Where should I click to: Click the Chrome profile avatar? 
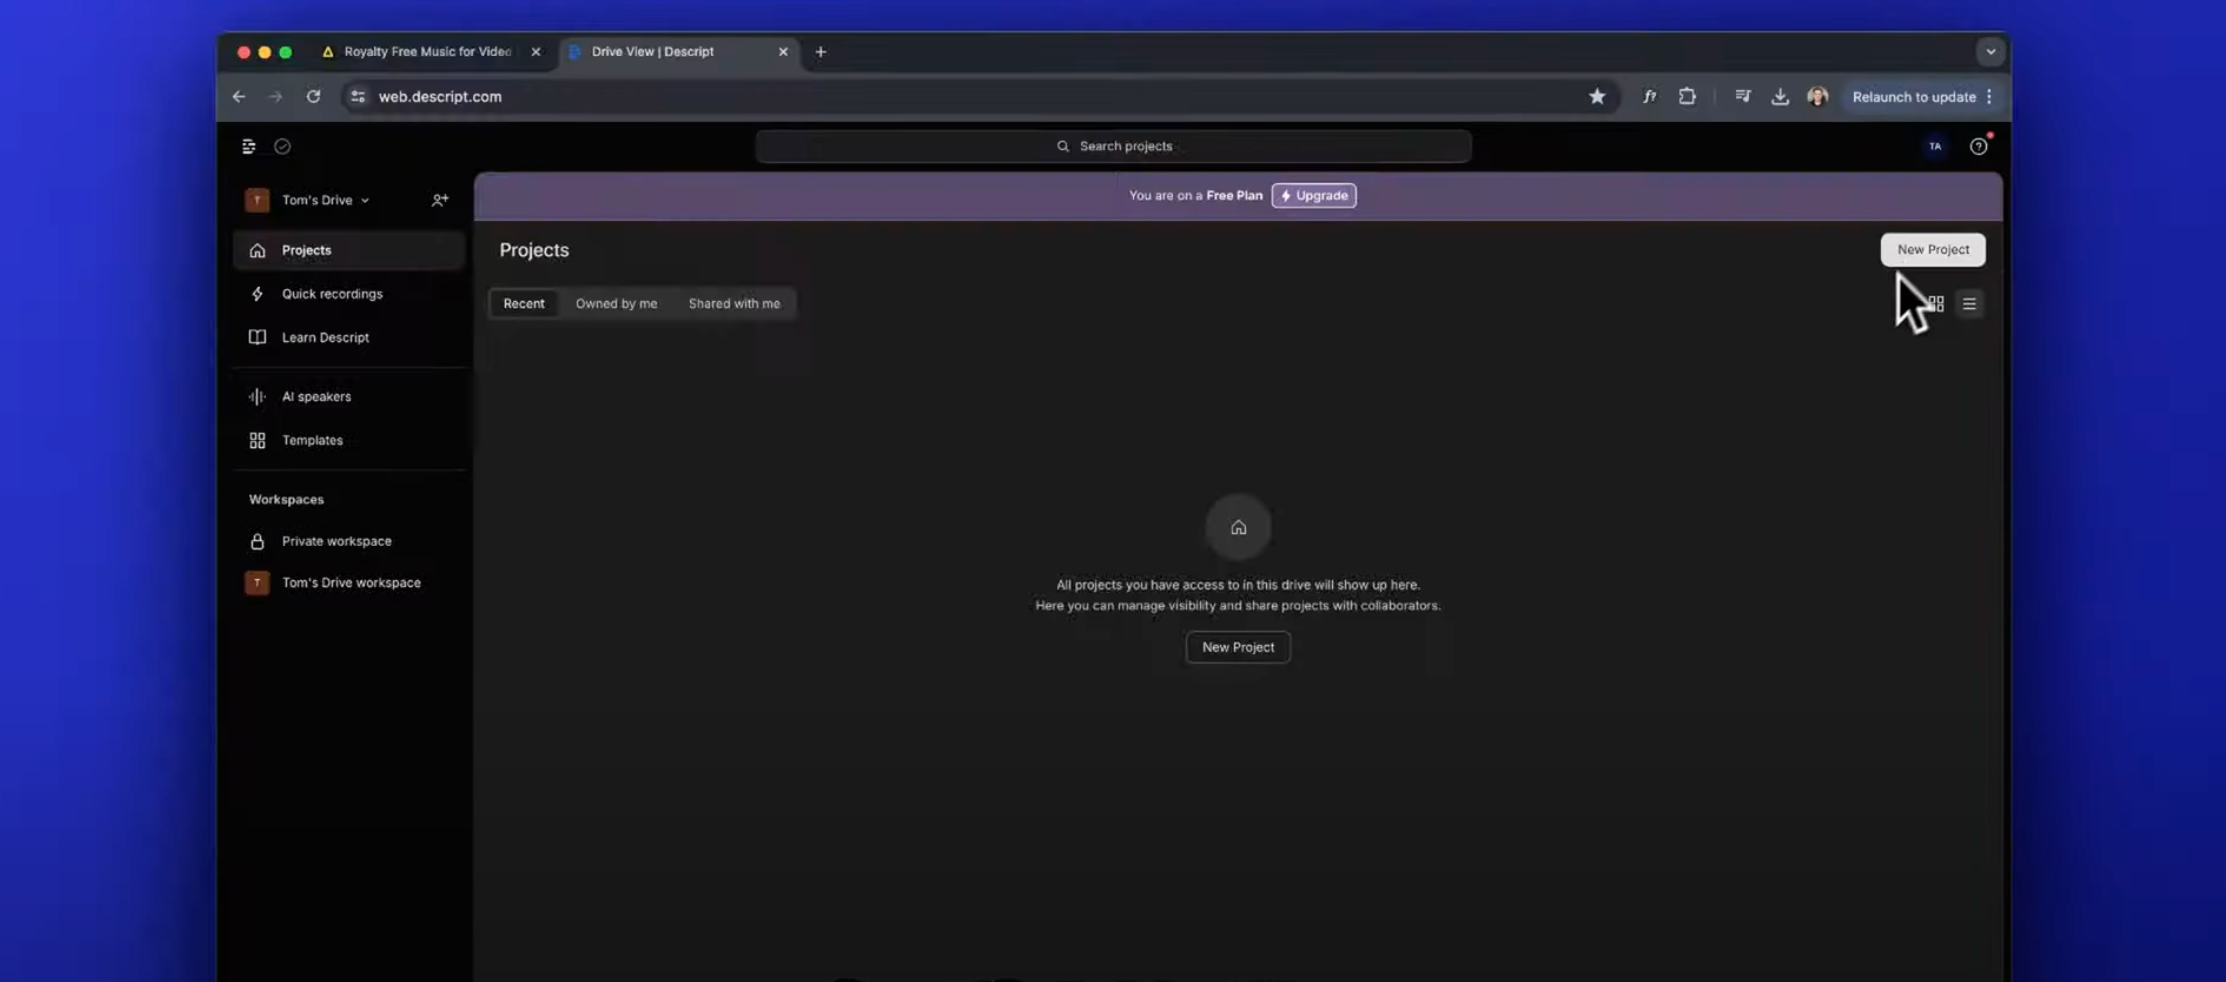1818,97
